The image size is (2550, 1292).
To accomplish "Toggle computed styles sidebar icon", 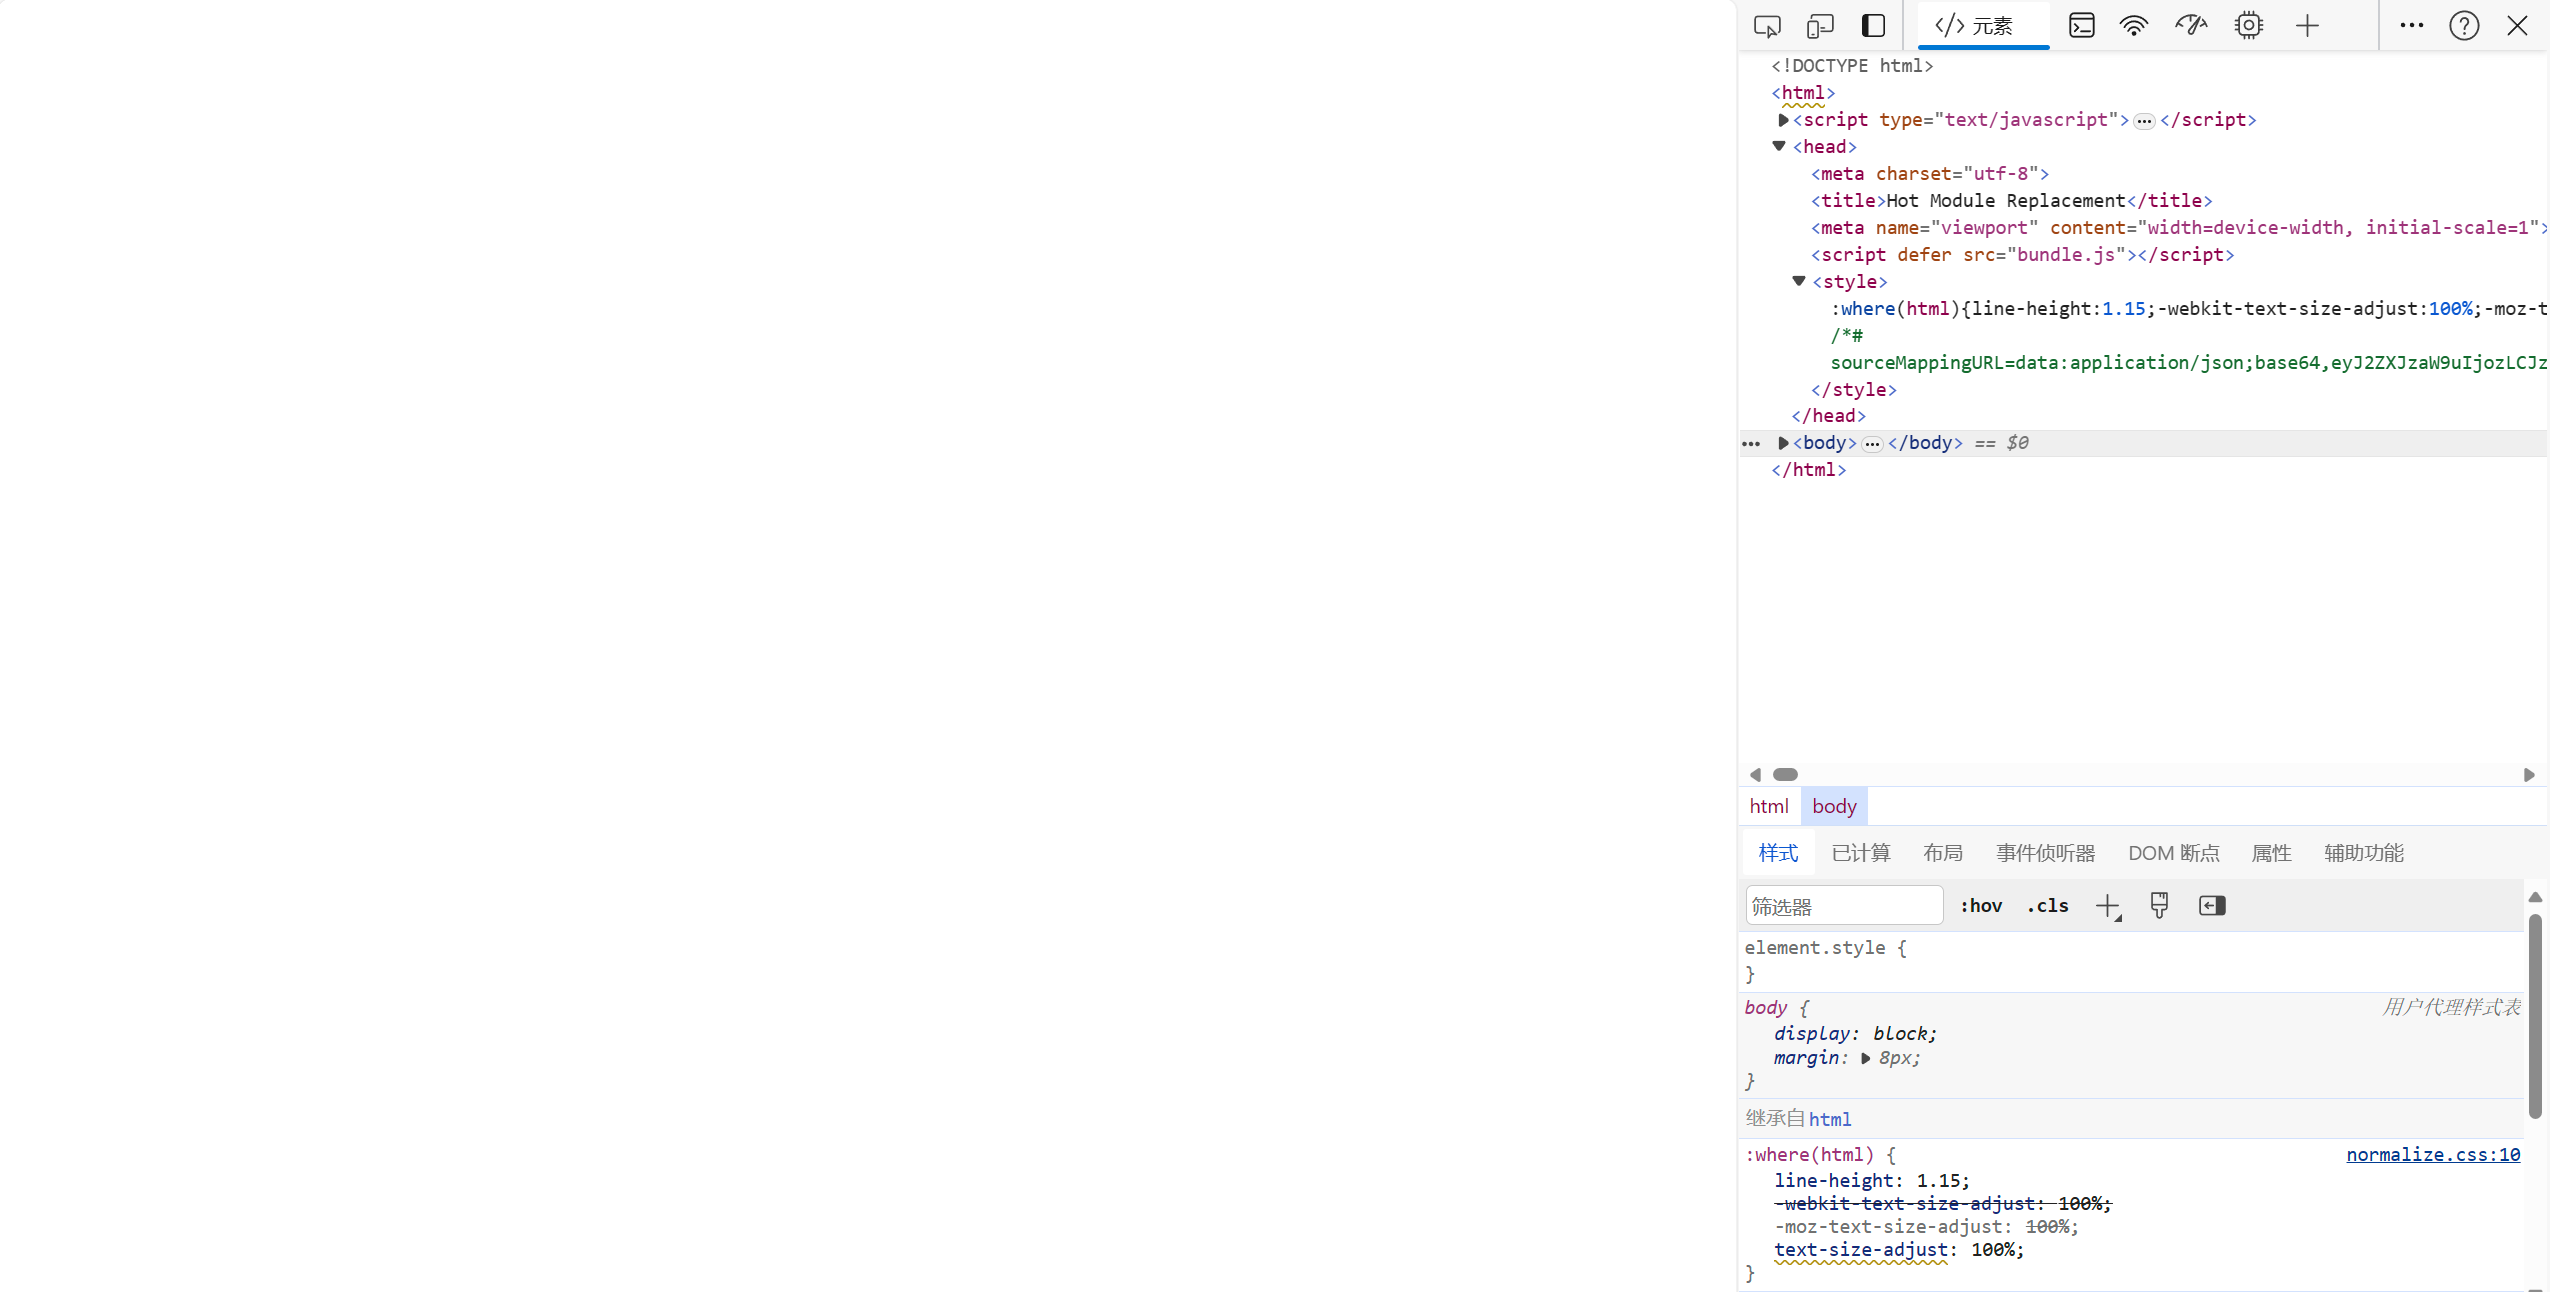I will [x=2212, y=906].
